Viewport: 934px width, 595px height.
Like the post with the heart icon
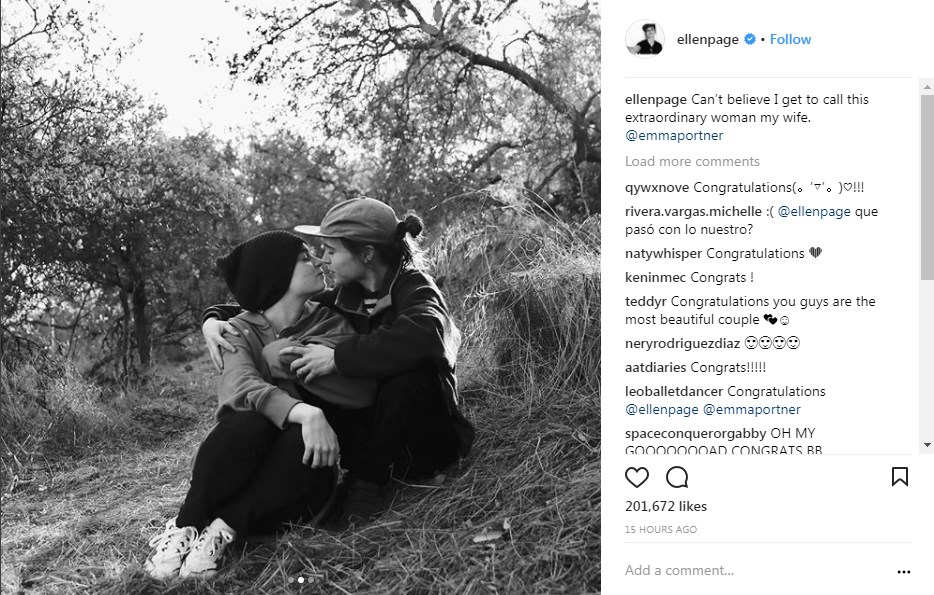point(637,477)
